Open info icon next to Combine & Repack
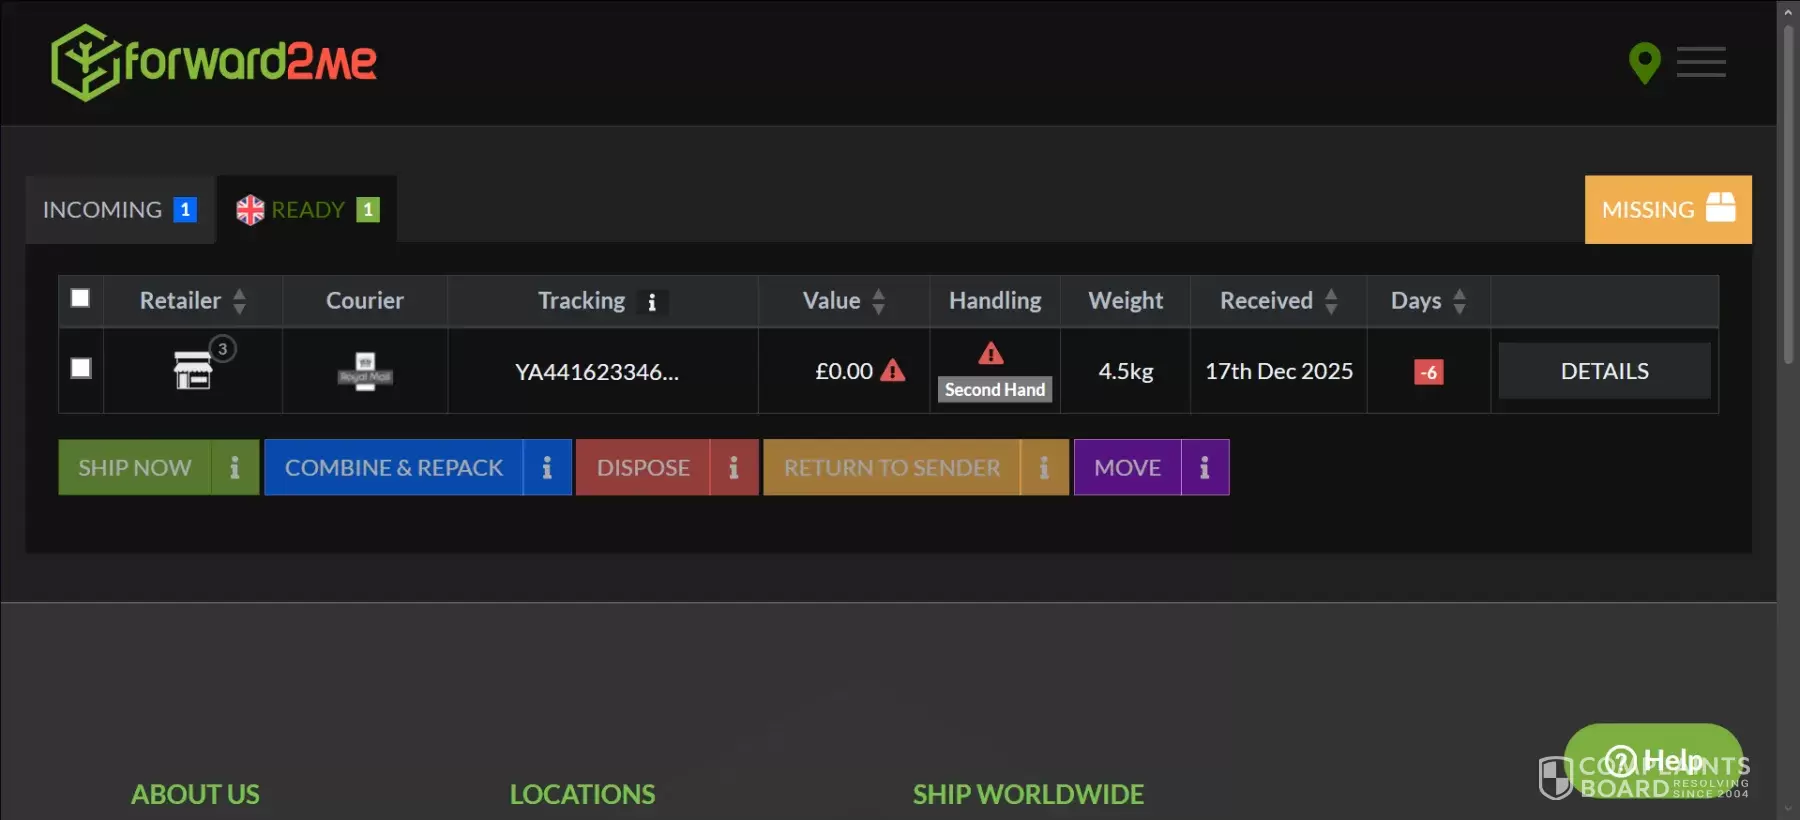 (547, 468)
